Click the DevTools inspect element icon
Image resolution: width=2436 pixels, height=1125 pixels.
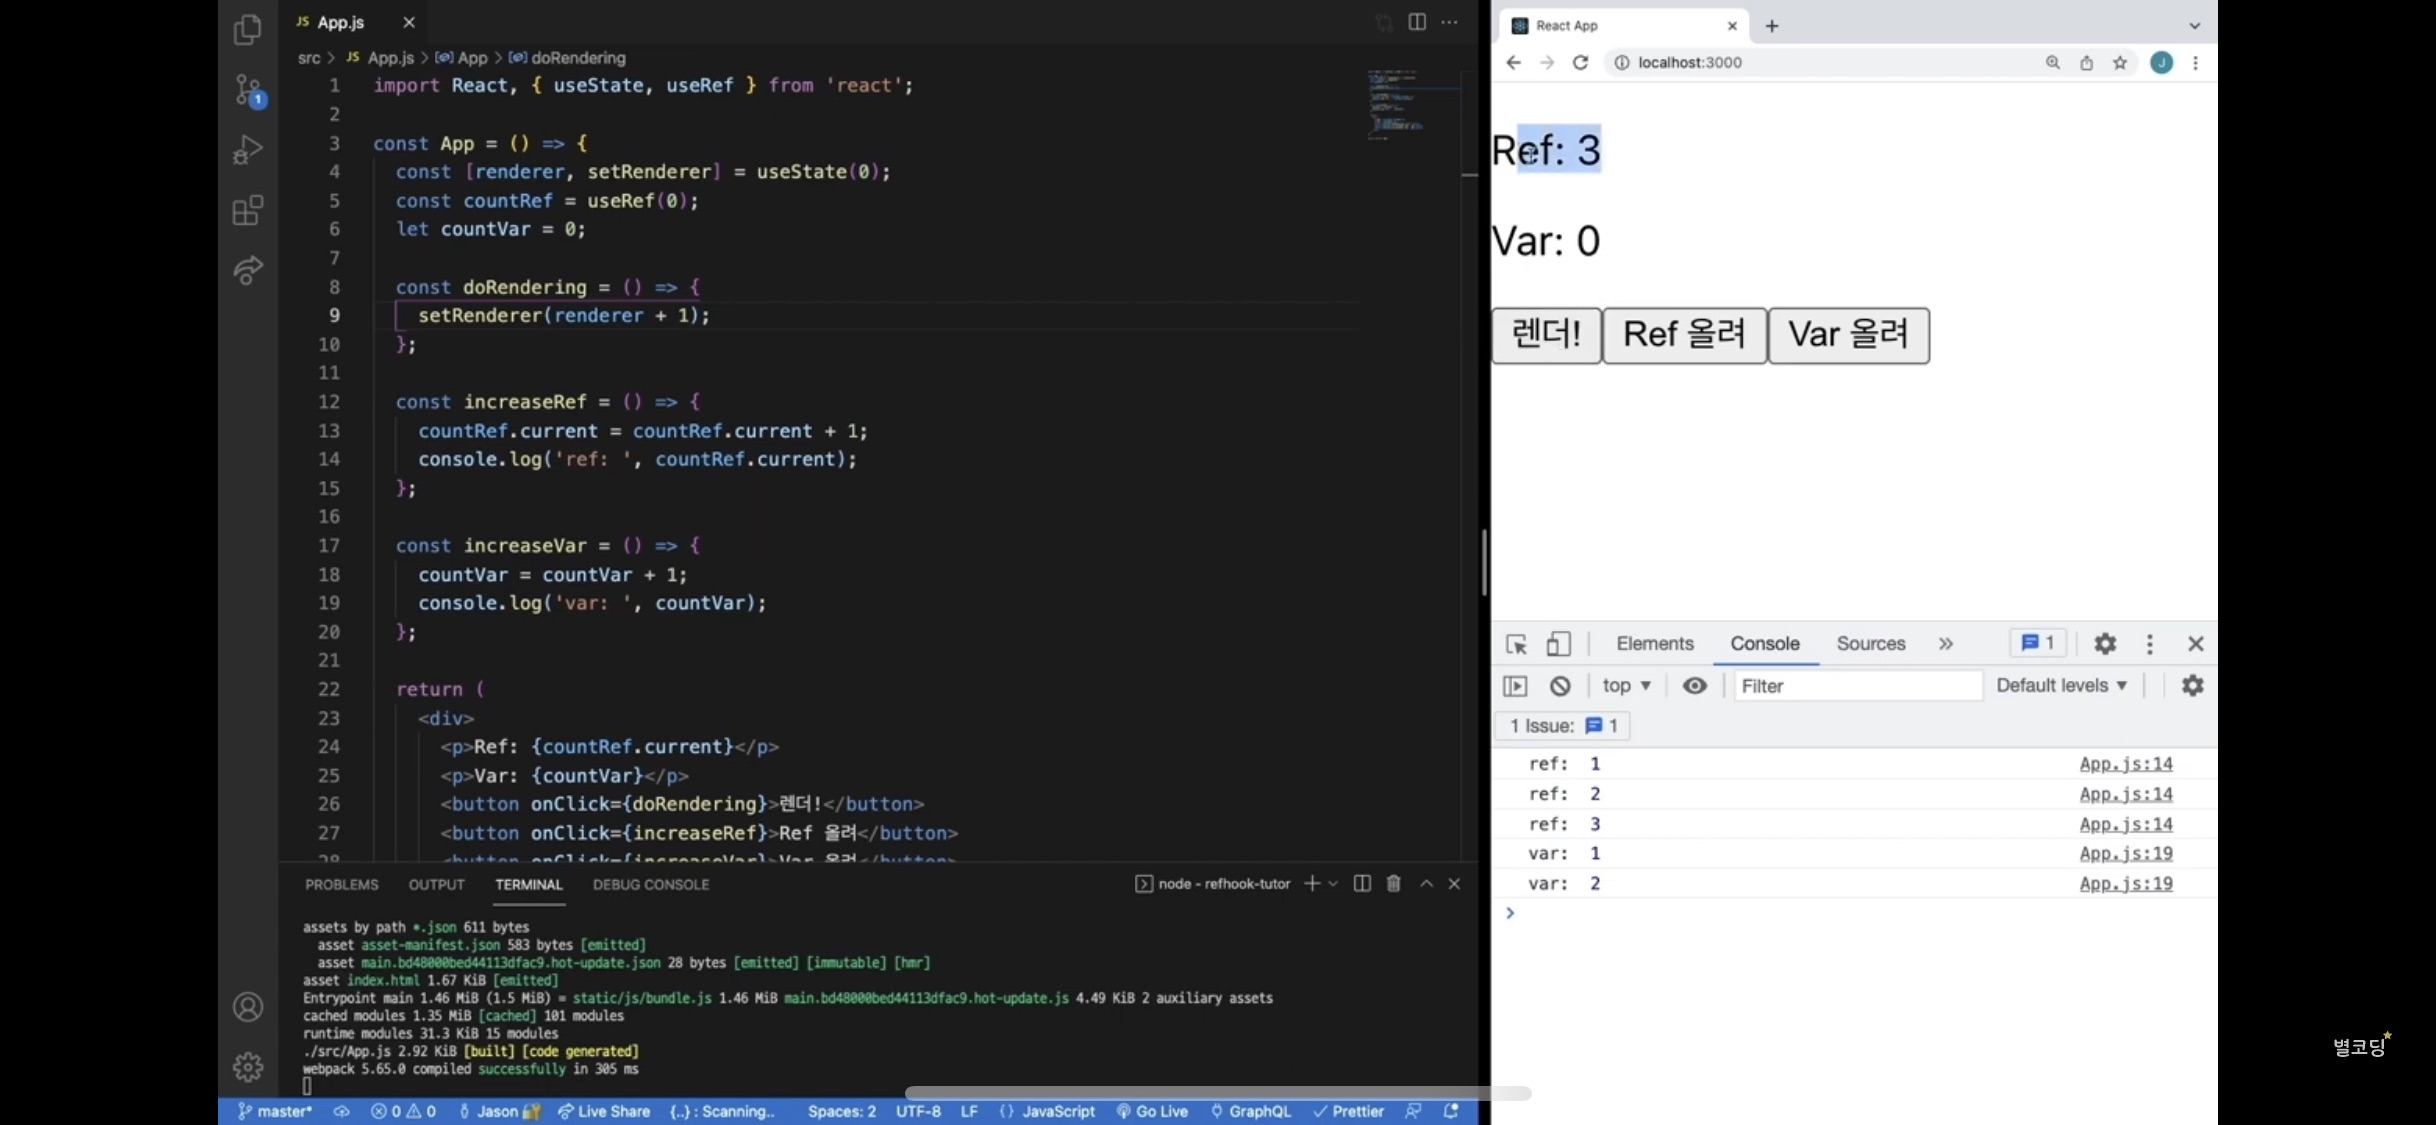1516,644
